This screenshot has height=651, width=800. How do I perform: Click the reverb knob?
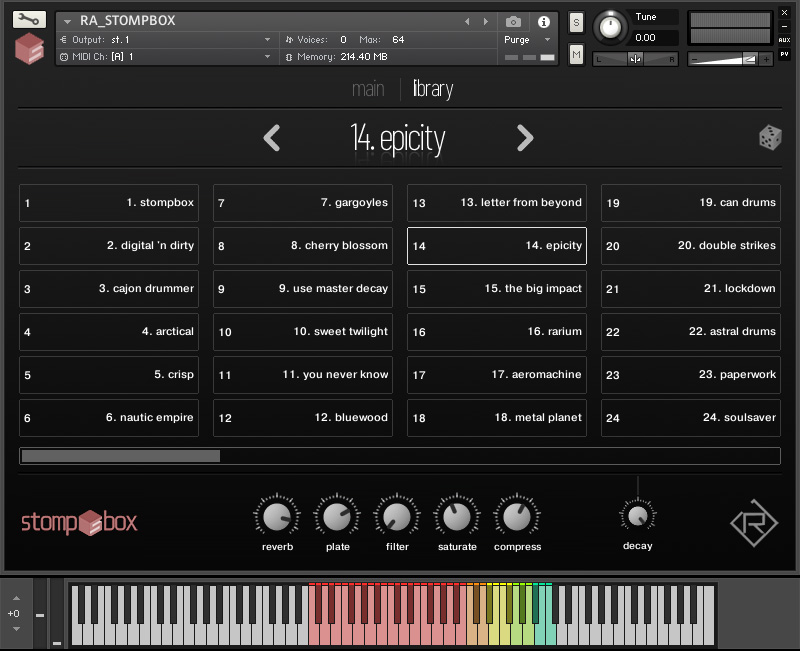(x=277, y=517)
